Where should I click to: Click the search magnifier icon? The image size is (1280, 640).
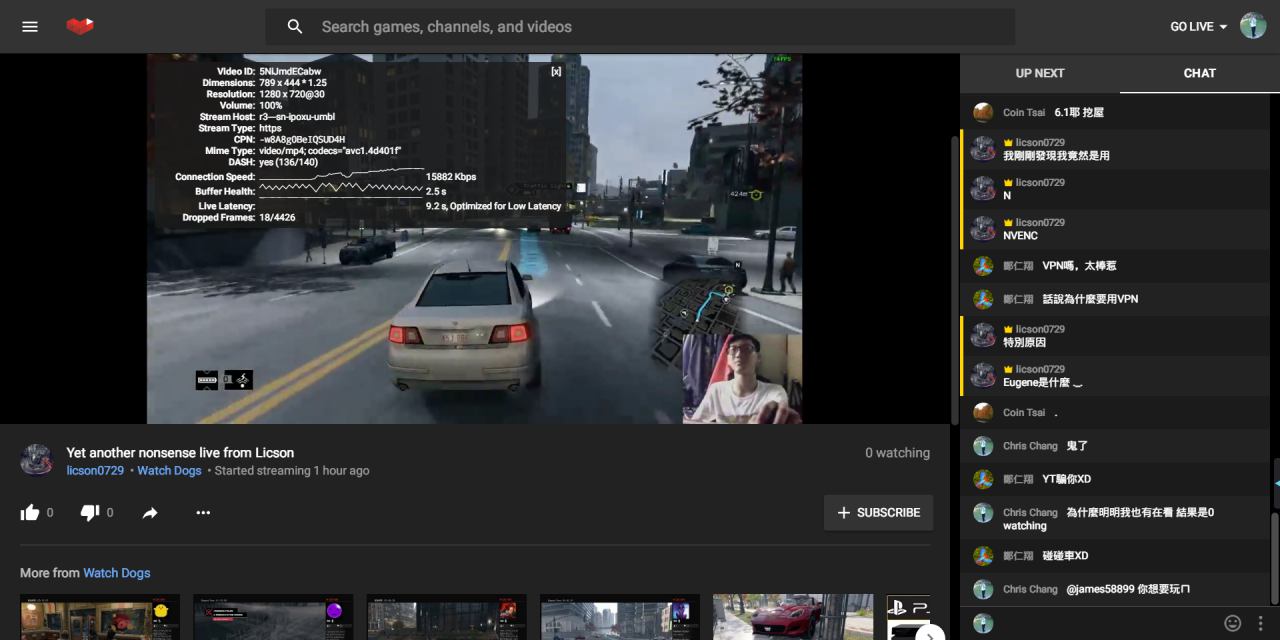point(295,27)
